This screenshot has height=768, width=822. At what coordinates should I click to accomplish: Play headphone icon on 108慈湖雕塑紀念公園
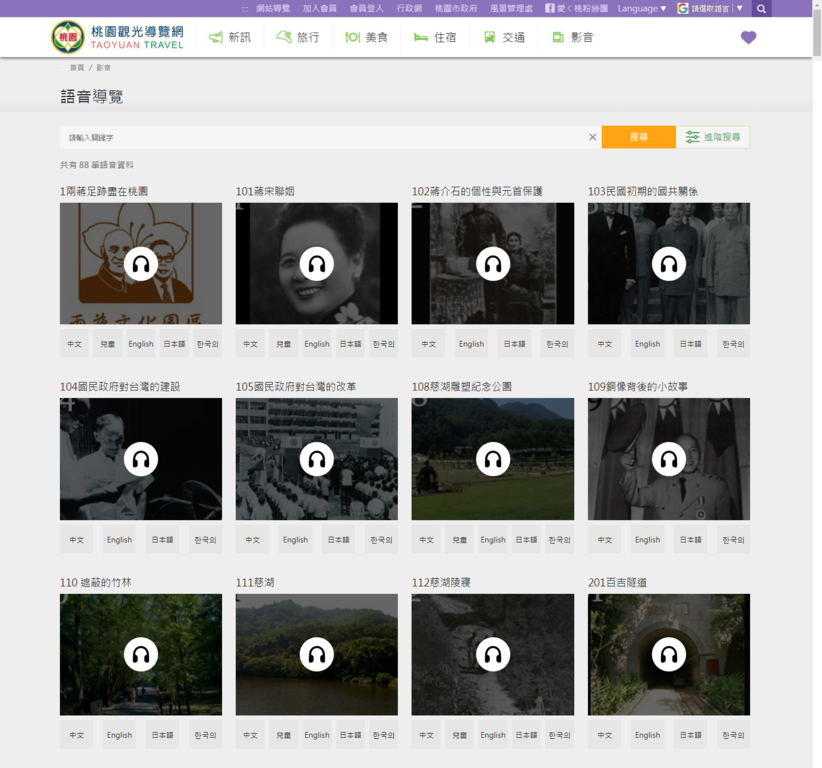tap(493, 459)
